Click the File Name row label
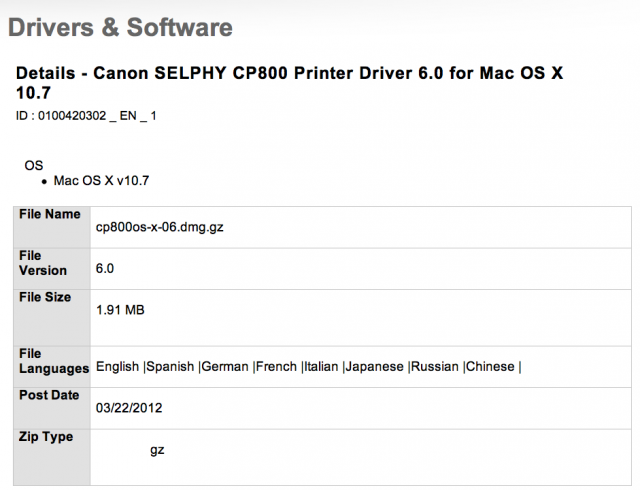Viewport: 640px width, 490px height. pyautogui.click(x=49, y=214)
